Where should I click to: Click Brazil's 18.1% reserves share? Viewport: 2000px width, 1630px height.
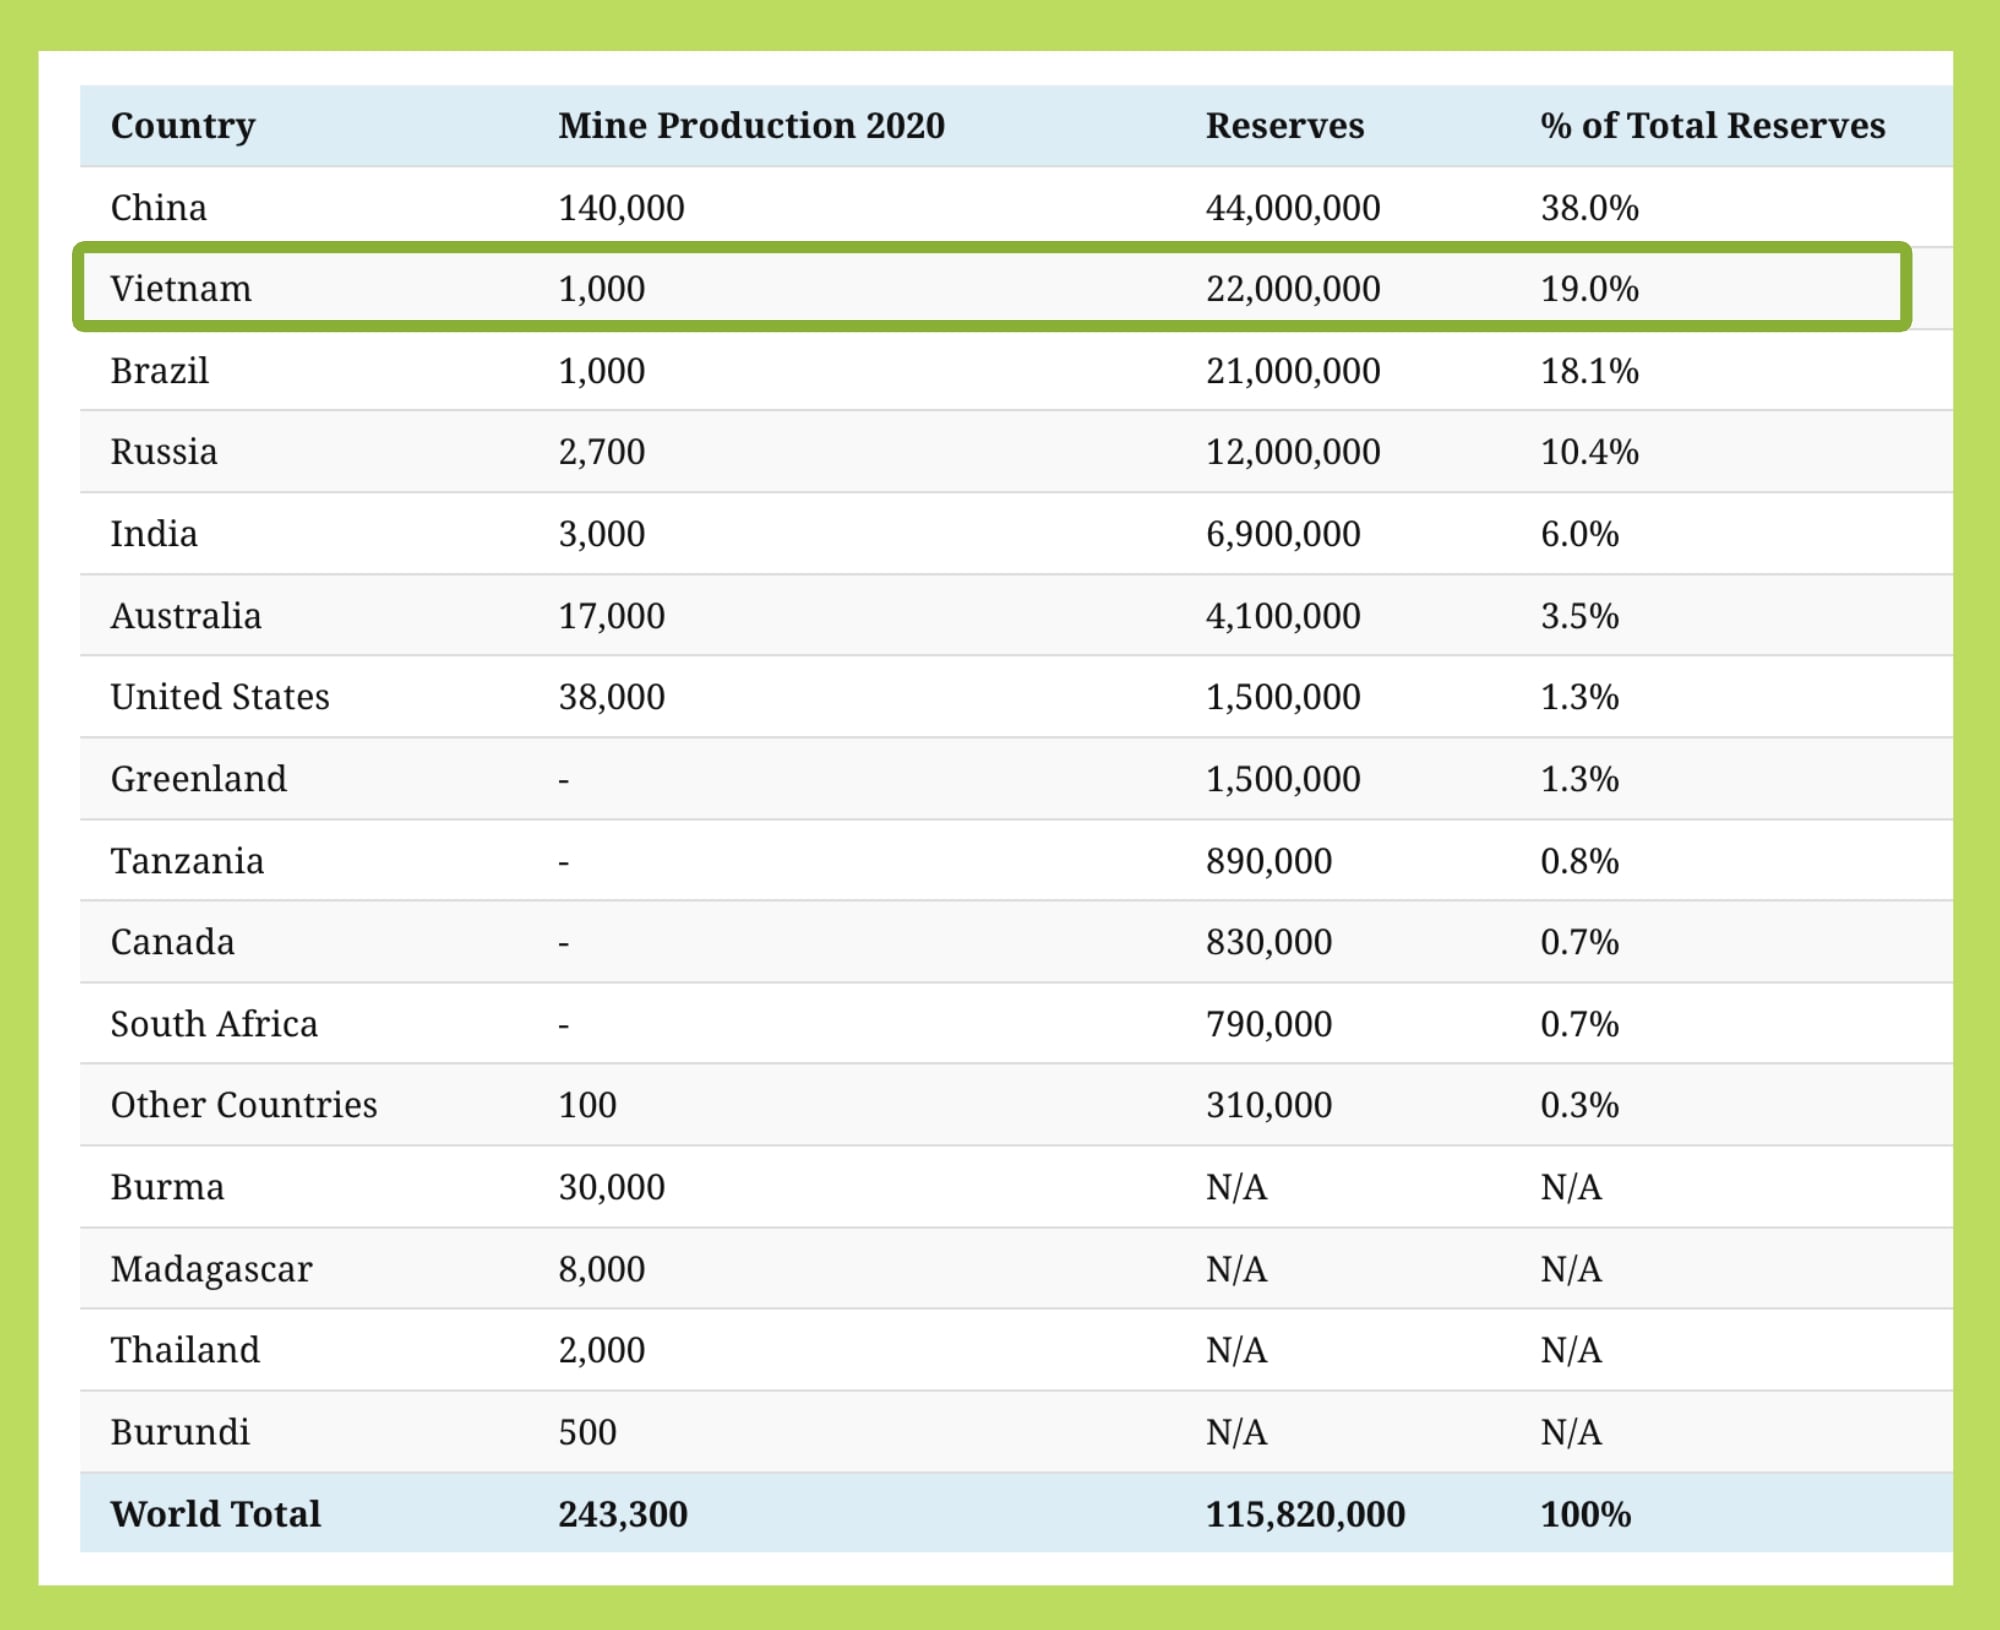pyautogui.click(x=1589, y=371)
